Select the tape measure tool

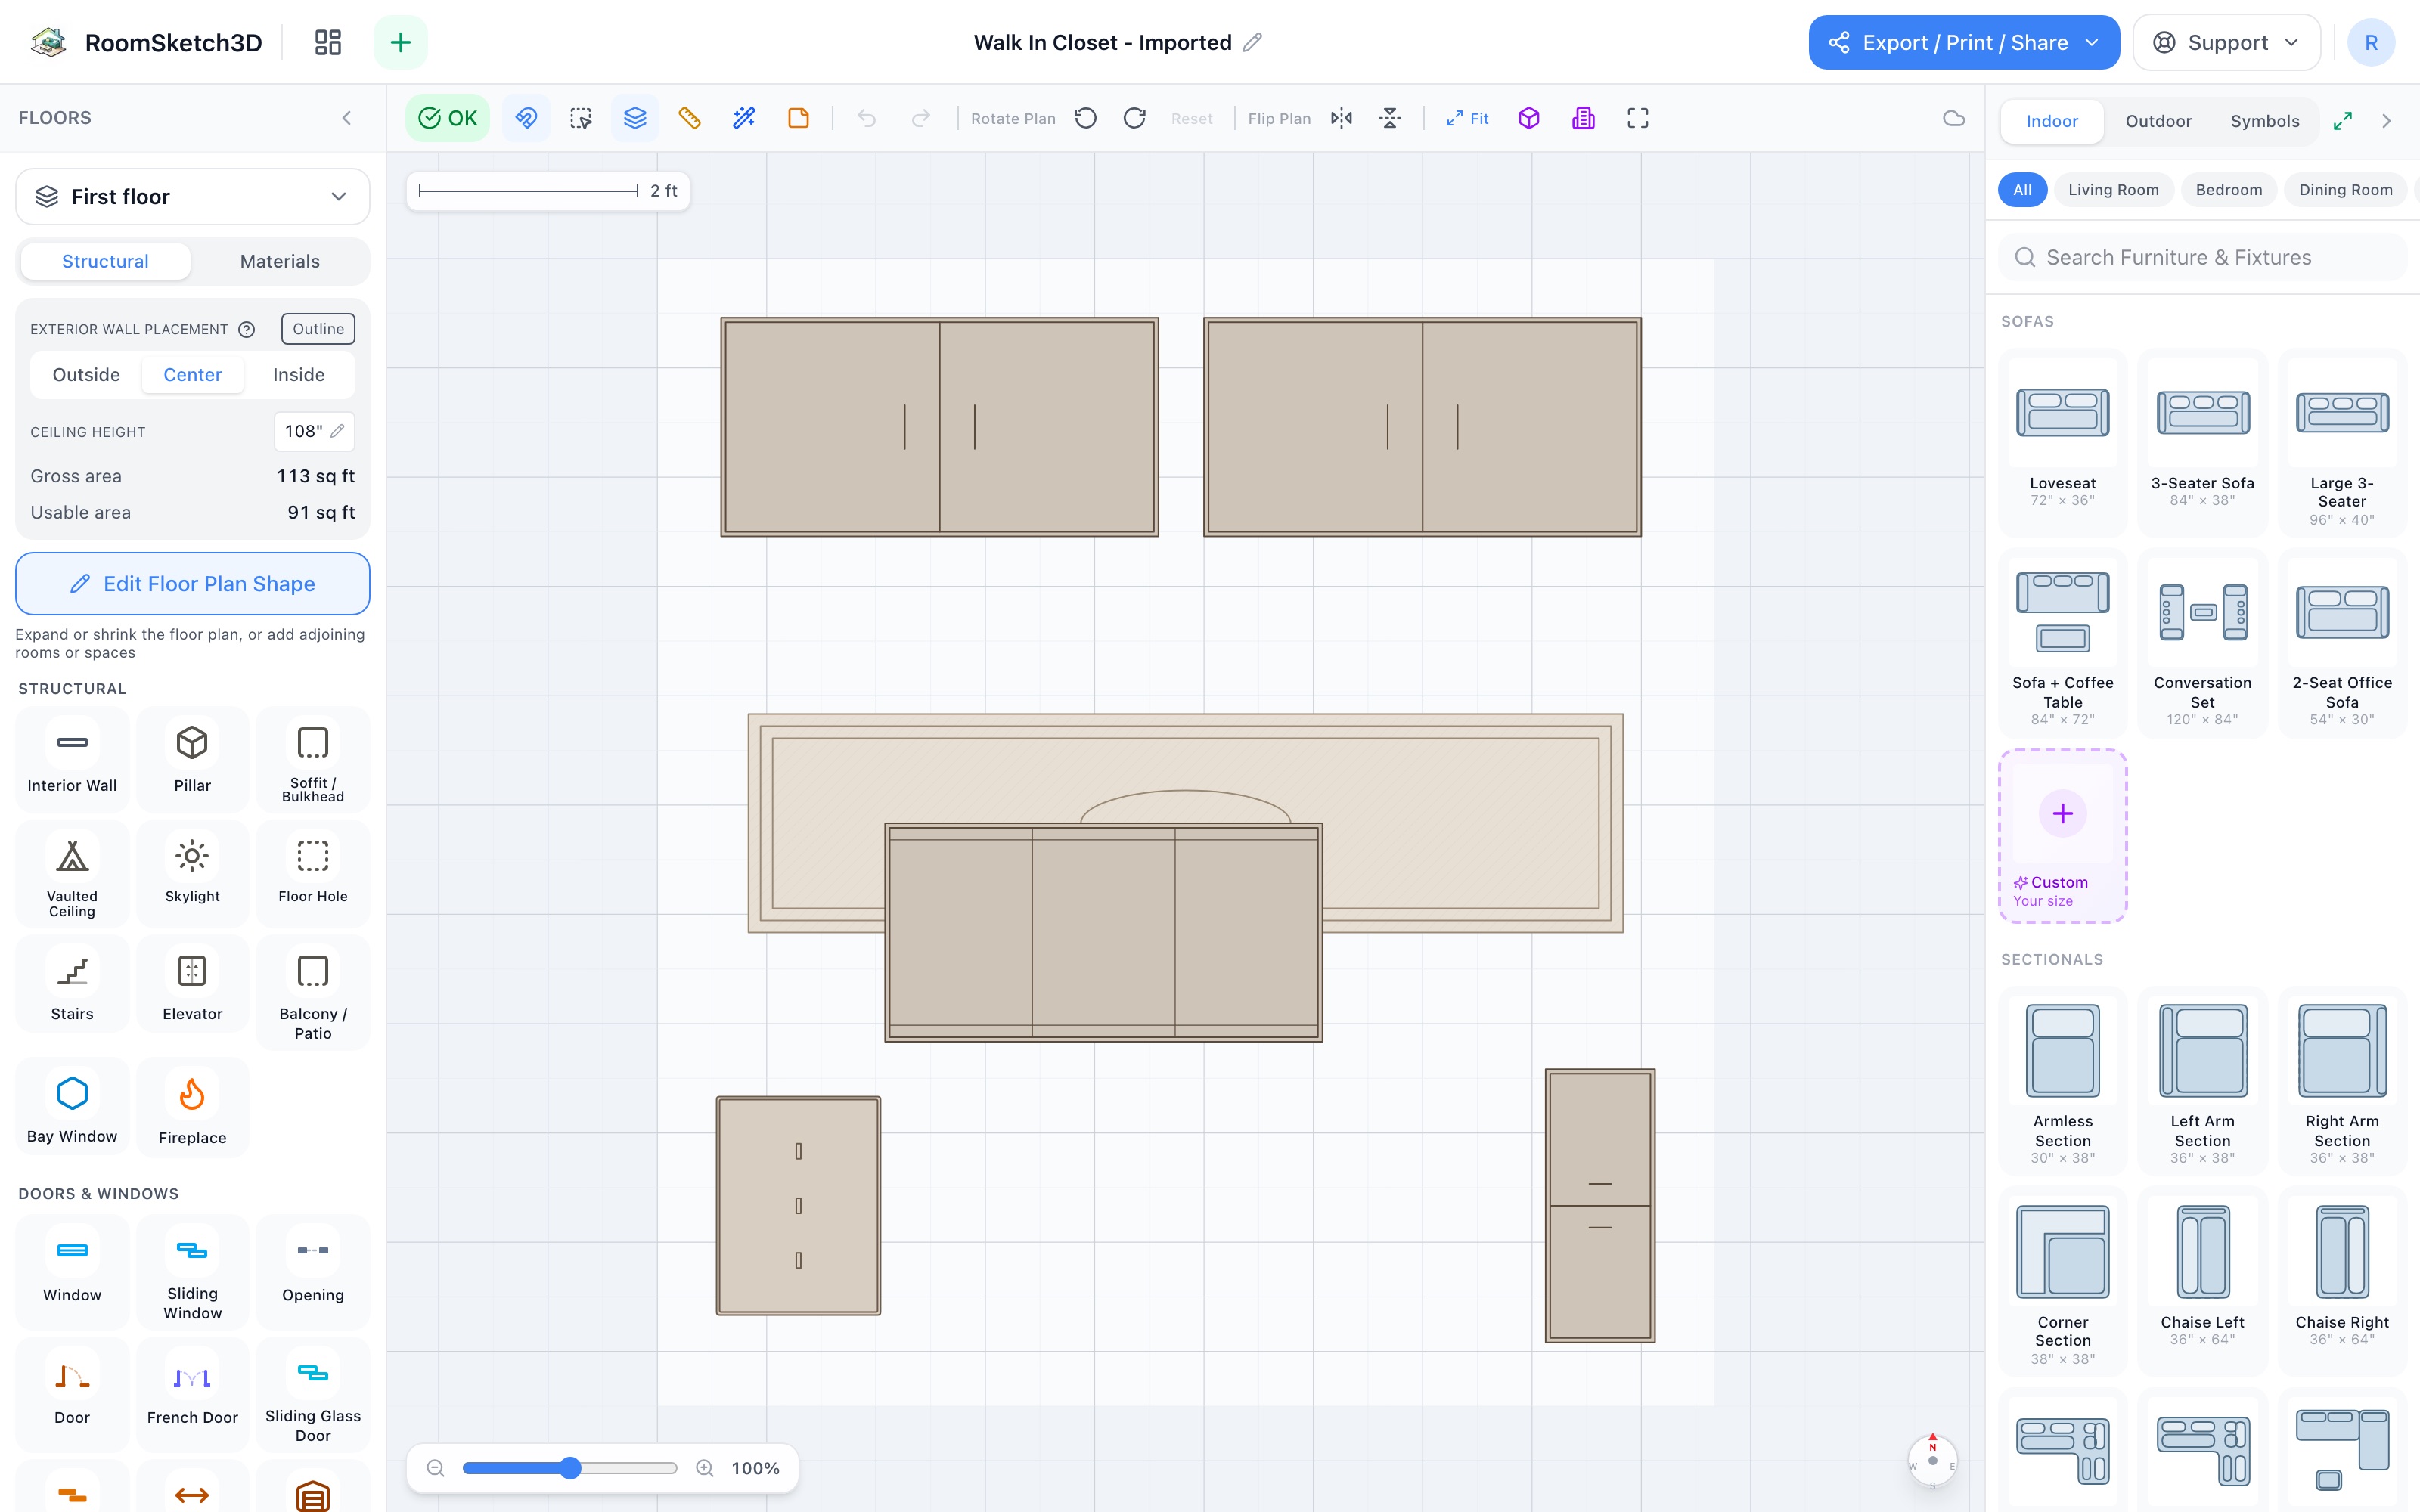click(x=689, y=118)
